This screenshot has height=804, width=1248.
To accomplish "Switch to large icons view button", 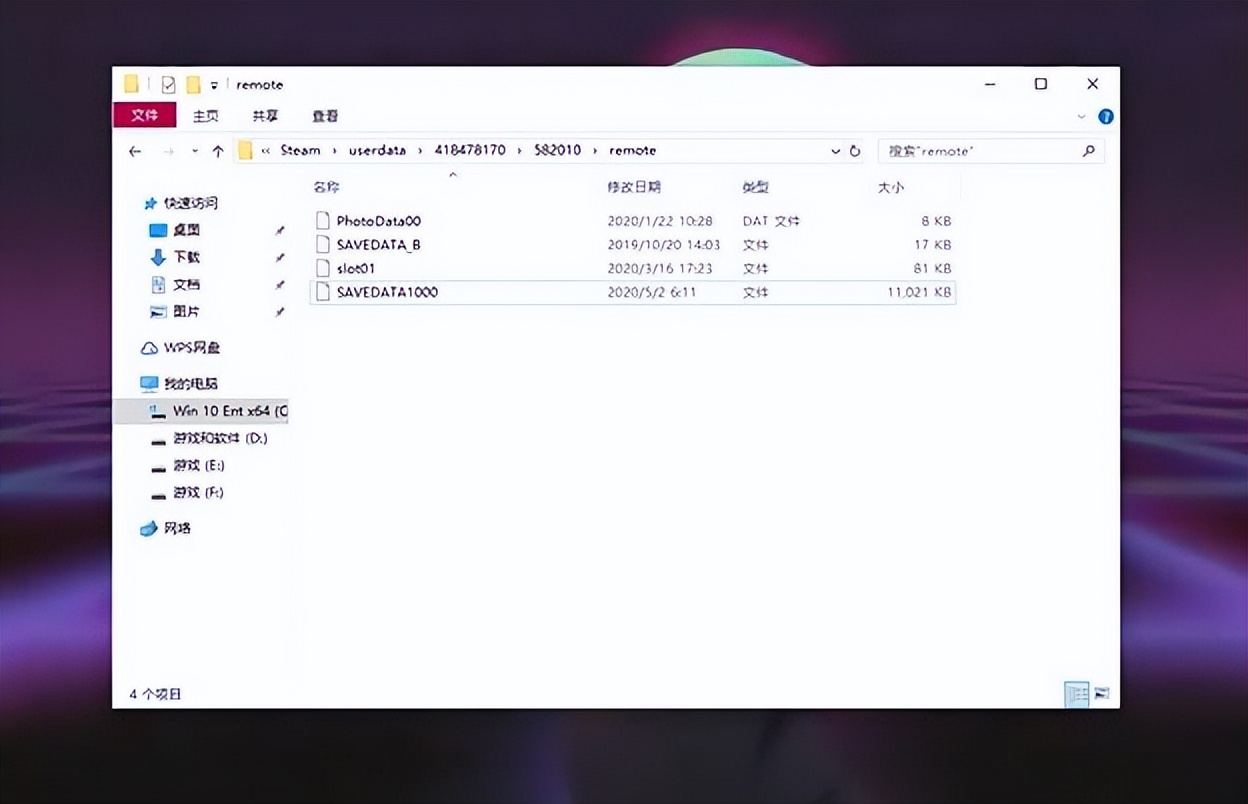I will tap(1101, 693).
